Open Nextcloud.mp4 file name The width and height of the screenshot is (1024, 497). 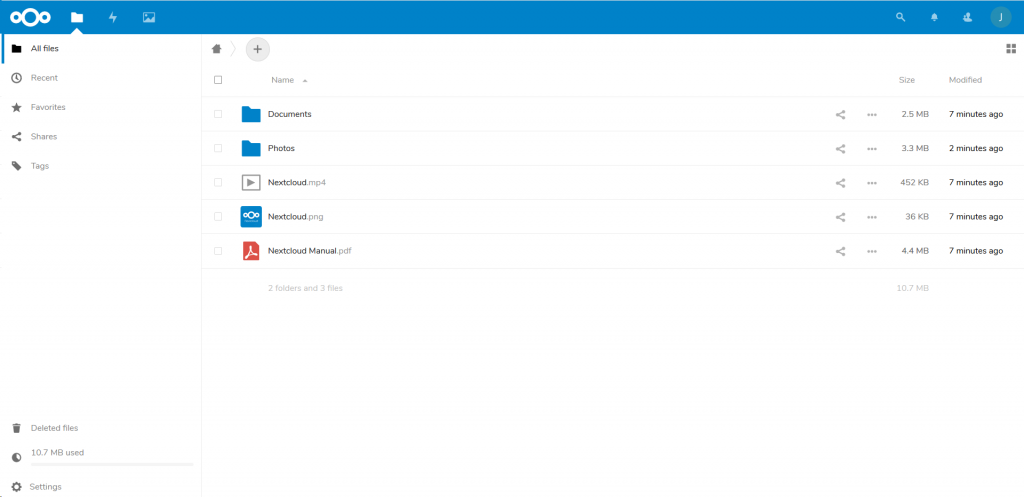296,182
